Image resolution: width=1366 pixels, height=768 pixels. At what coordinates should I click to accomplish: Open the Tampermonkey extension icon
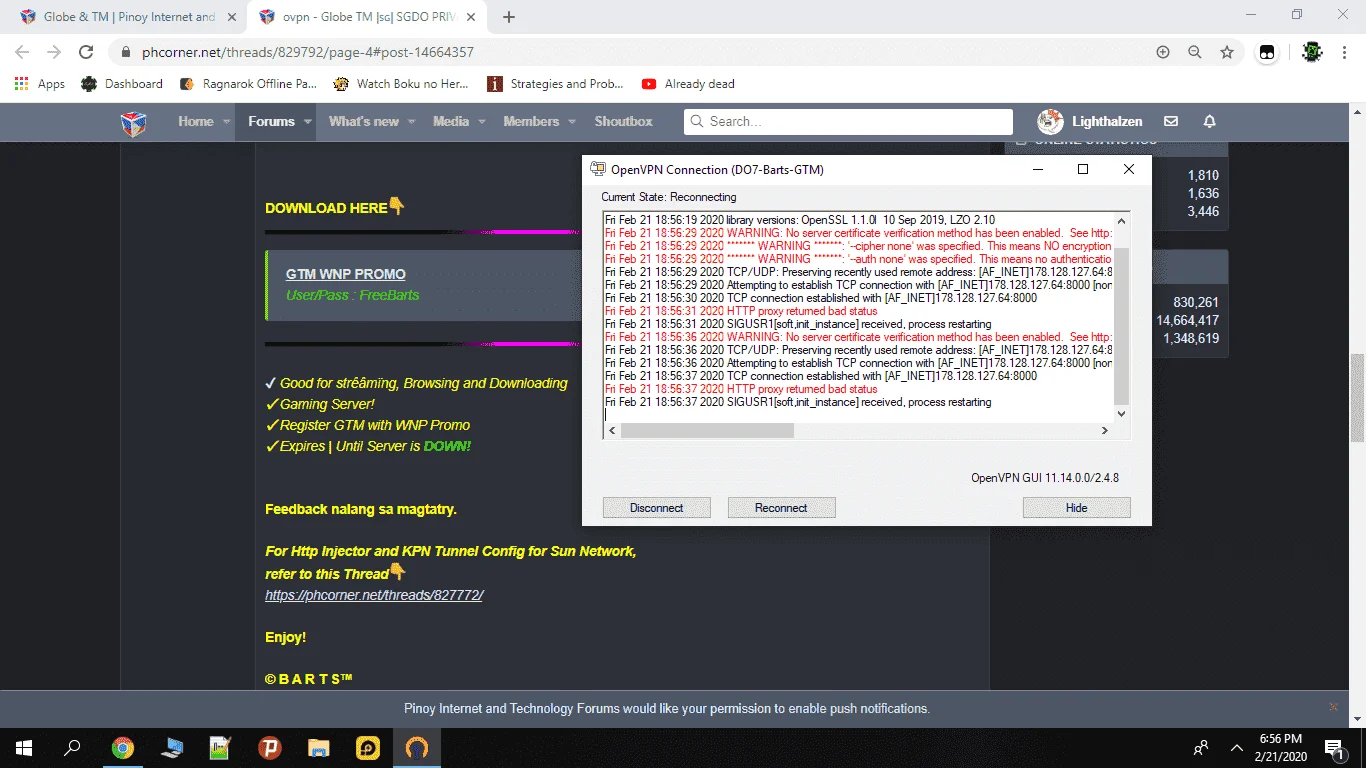[x=1267, y=52]
